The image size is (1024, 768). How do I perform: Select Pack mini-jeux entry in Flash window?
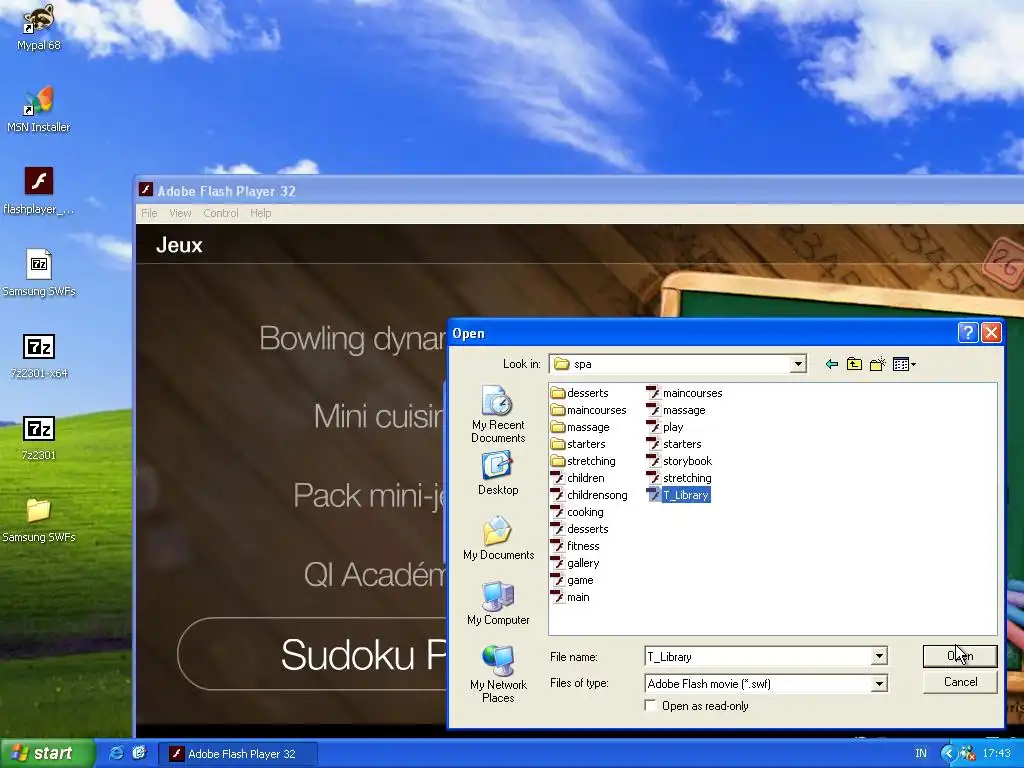[370, 496]
